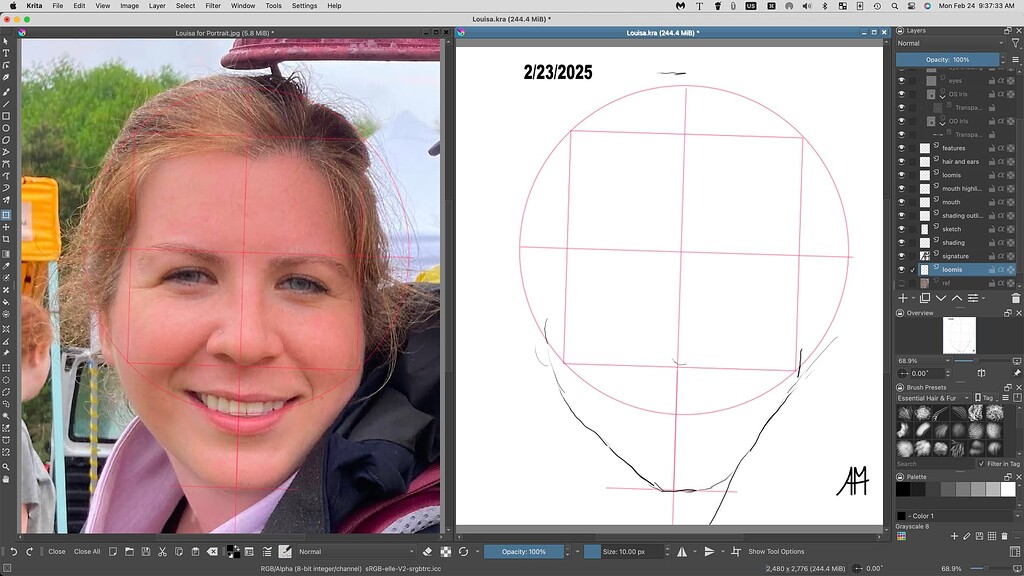Switch to Louisa for Portrait.jpg document tab
This screenshot has height=576, width=1024.
[225, 33]
